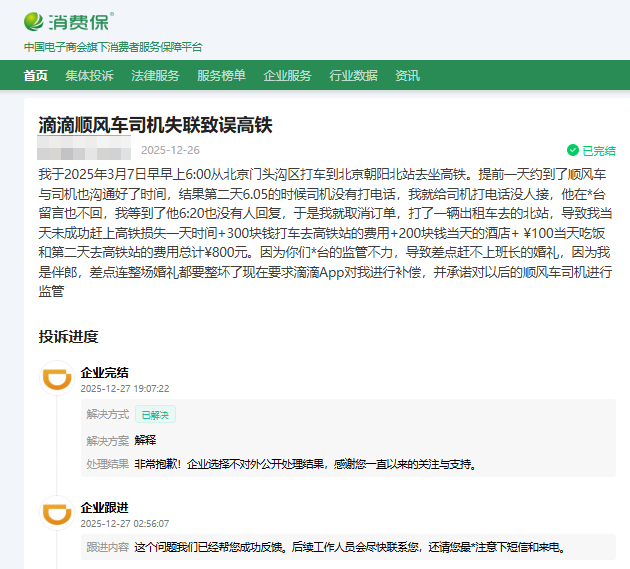Navigate to the 行业数据 section
This screenshot has height=569, width=630.
tap(353, 76)
